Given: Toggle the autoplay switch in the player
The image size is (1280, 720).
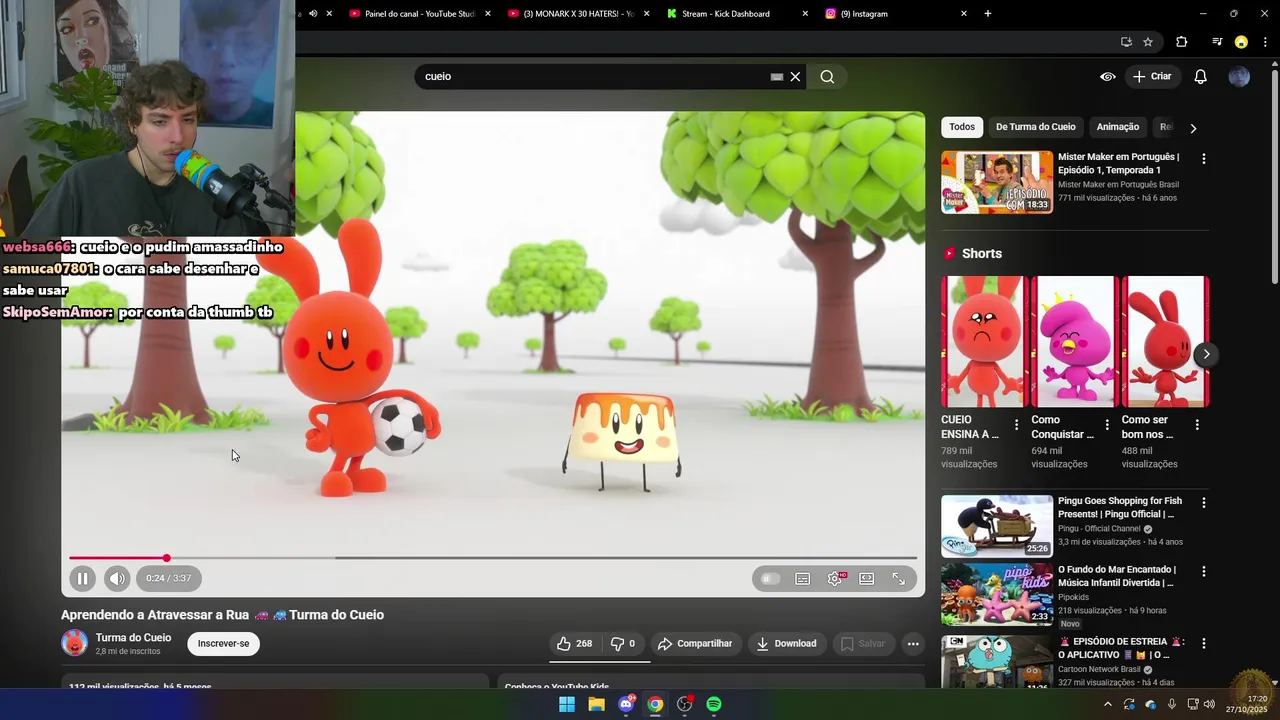Looking at the screenshot, I should click(770, 578).
